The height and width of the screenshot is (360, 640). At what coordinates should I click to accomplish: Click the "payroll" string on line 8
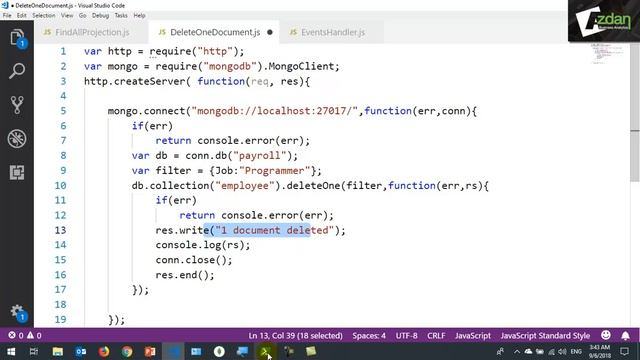pyautogui.click(x=260, y=156)
